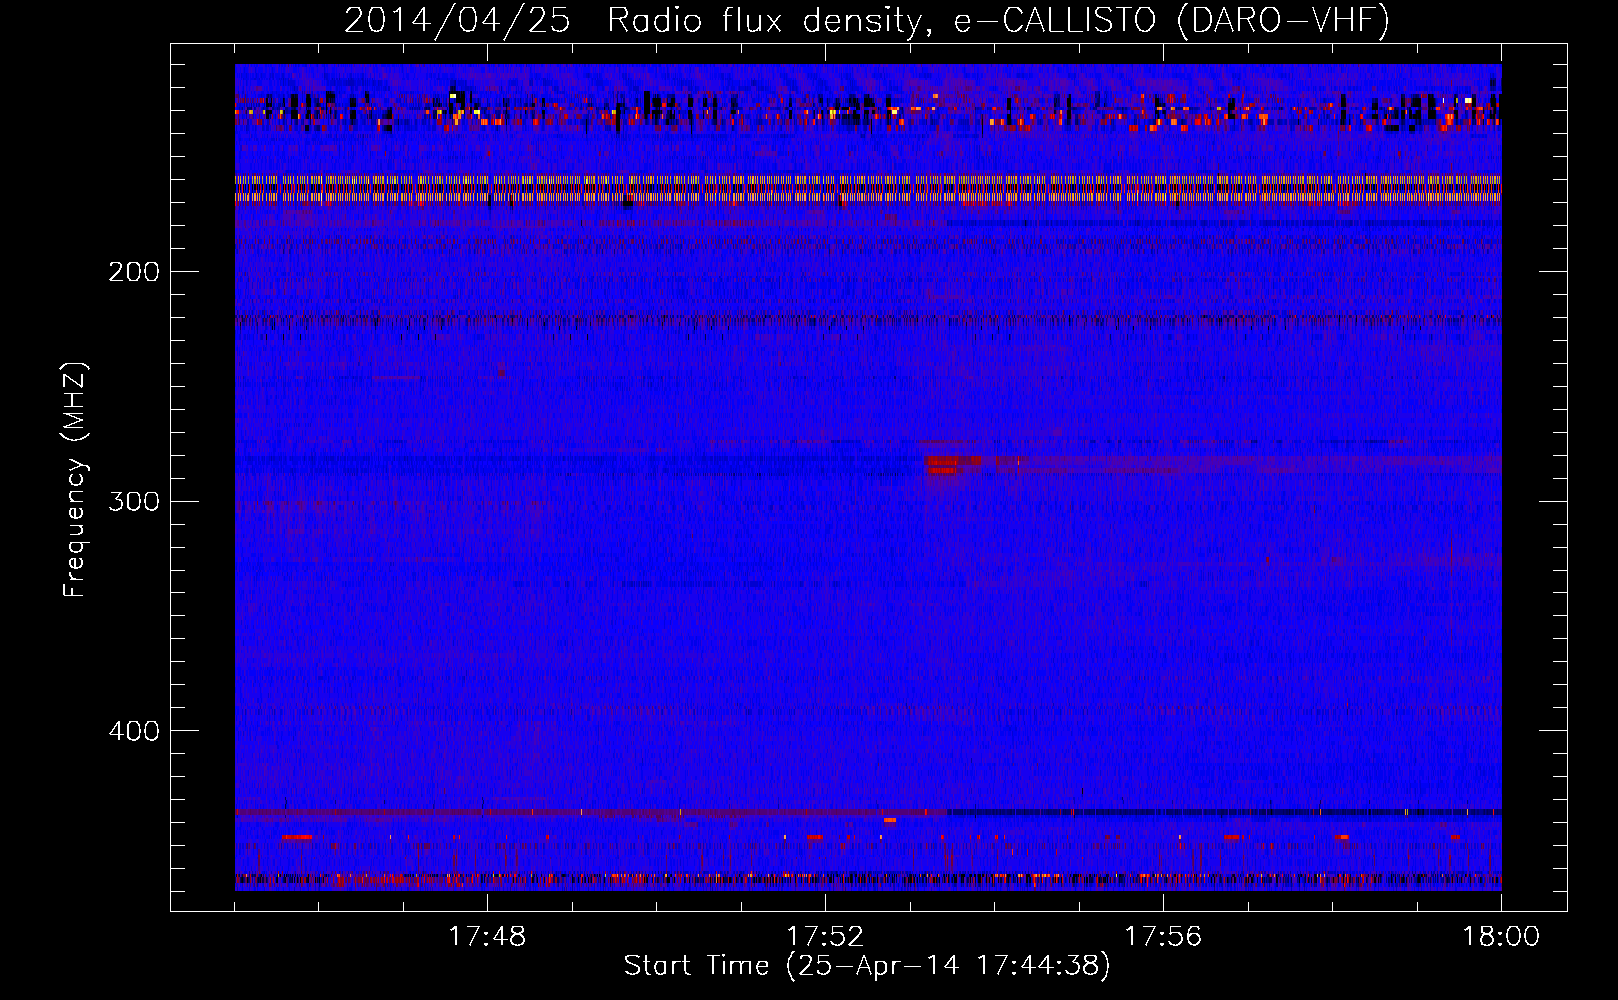Click the 17:48 time tick label
The image size is (1618, 1000).
pos(487,937)
